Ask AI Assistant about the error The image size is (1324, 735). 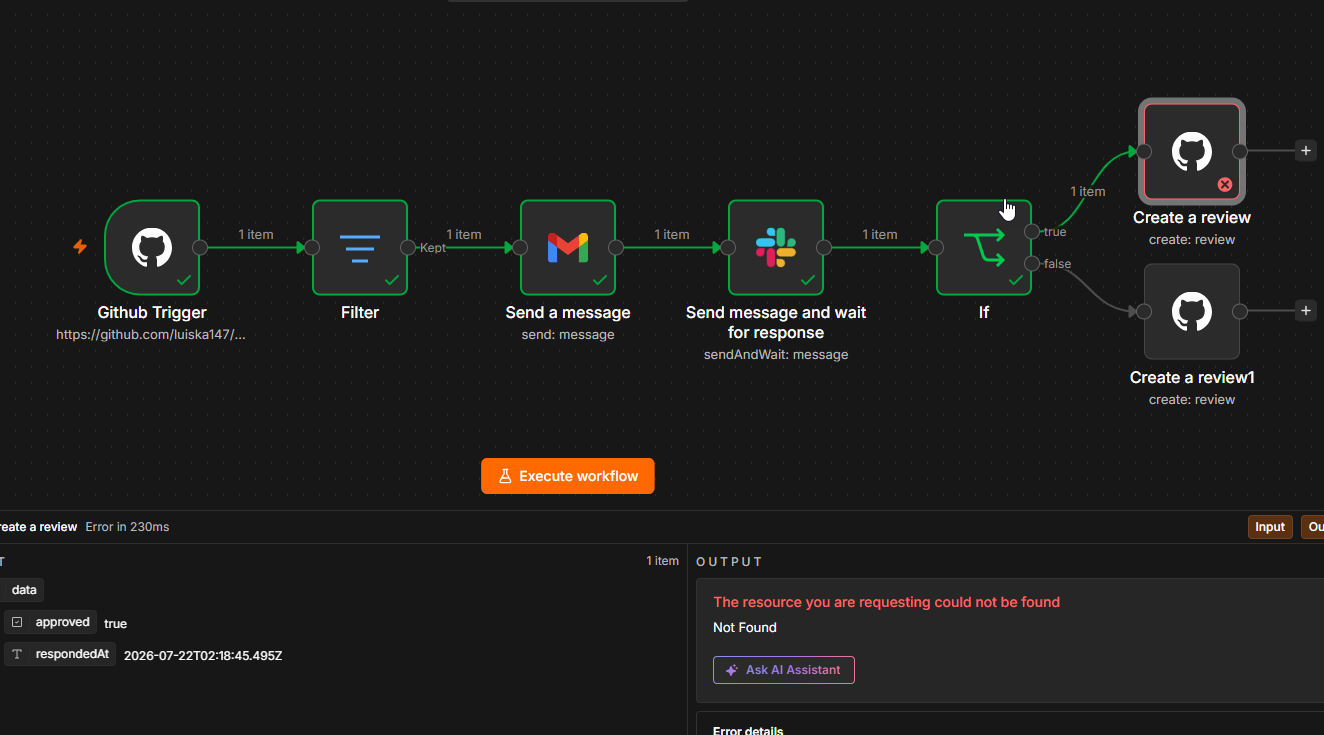click(784, 670)
